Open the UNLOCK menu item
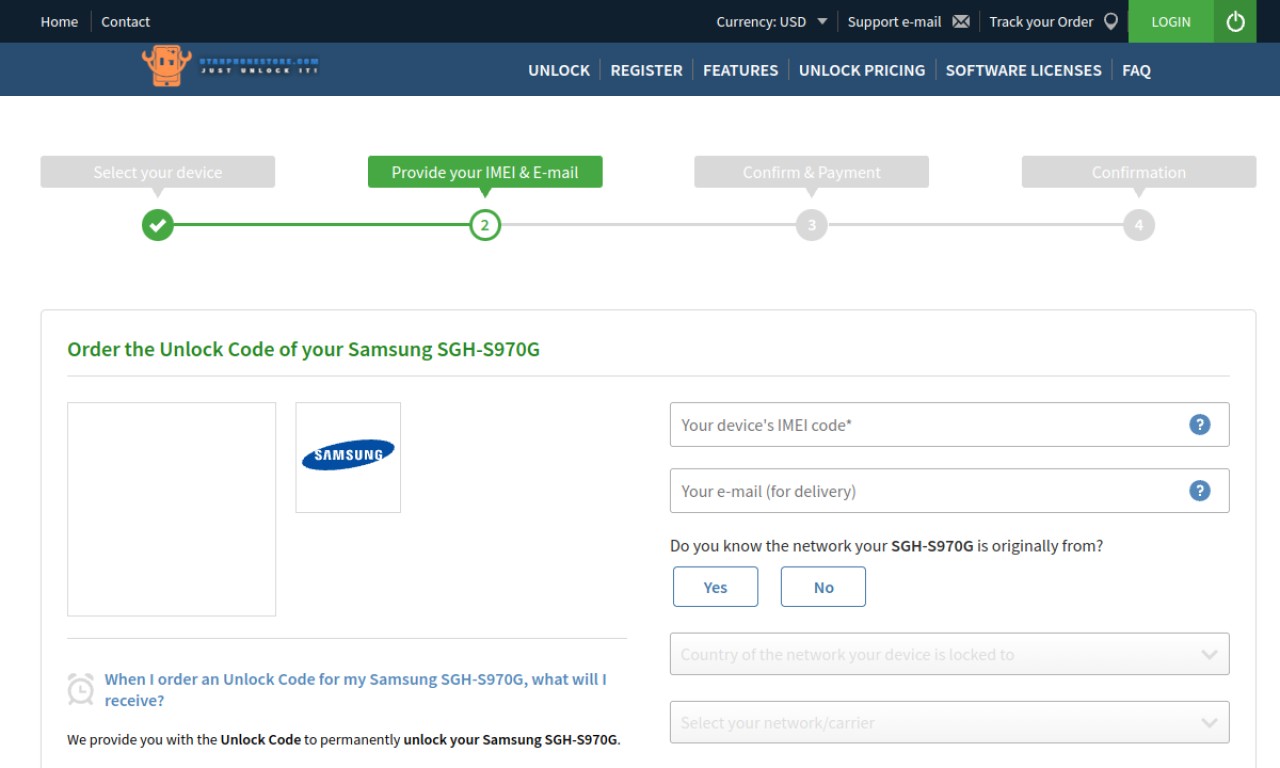 559,70
